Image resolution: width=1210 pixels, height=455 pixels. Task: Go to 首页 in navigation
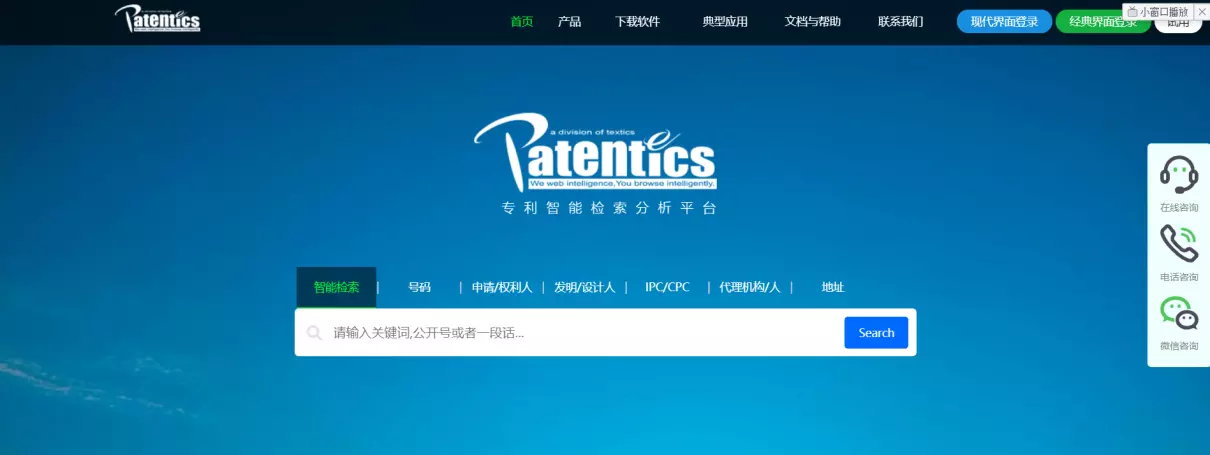click(522, 22)
